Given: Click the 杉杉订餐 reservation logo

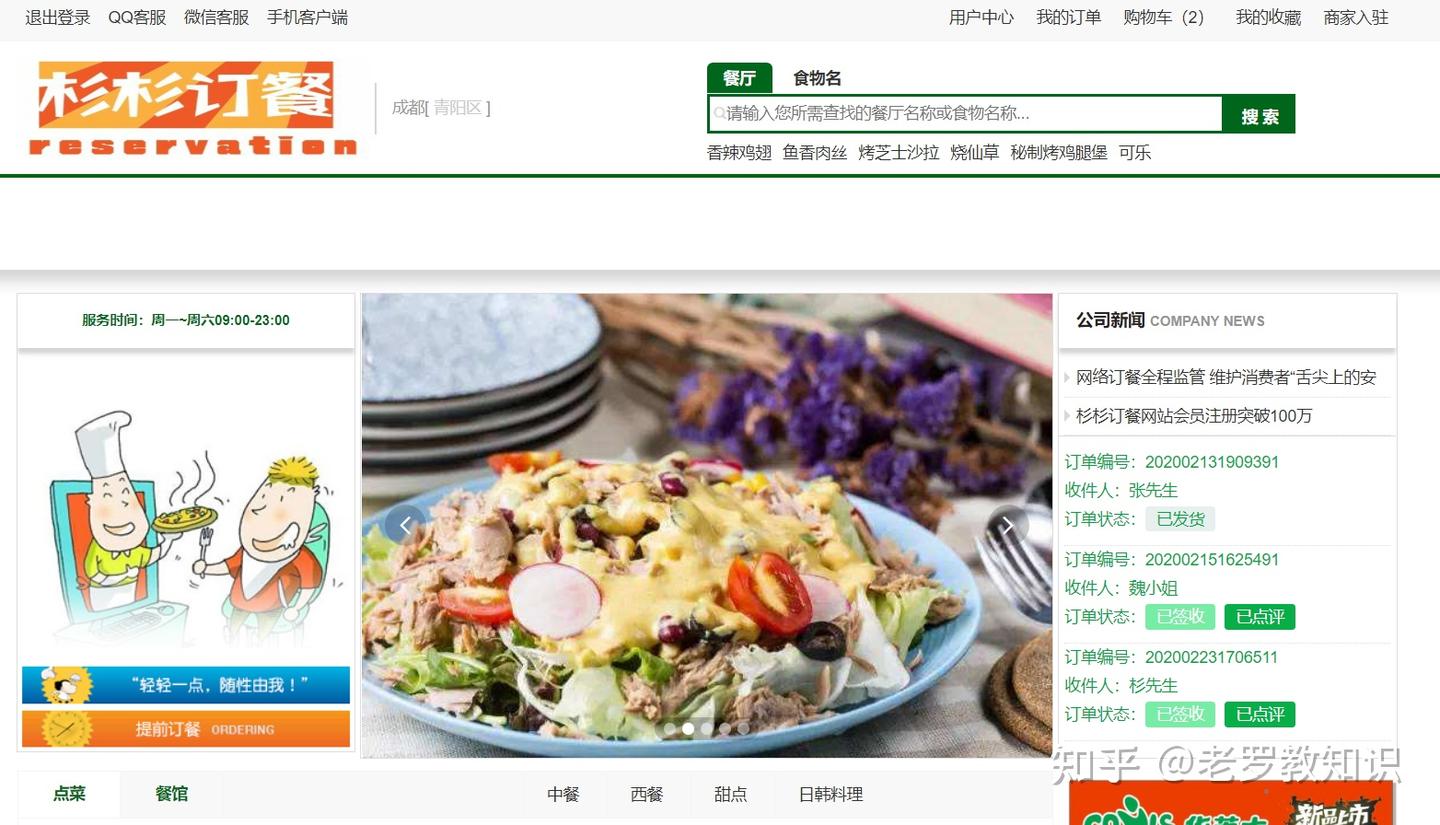Looking at the screenshot, I should point(192,108).
